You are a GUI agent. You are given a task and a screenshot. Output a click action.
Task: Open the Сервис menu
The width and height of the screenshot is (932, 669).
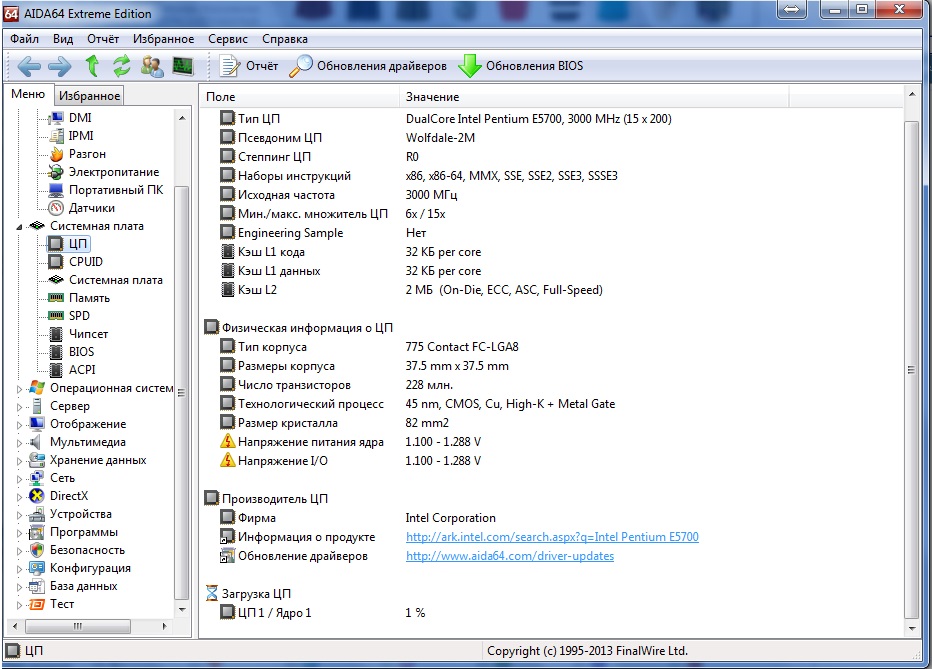point(228,39)
